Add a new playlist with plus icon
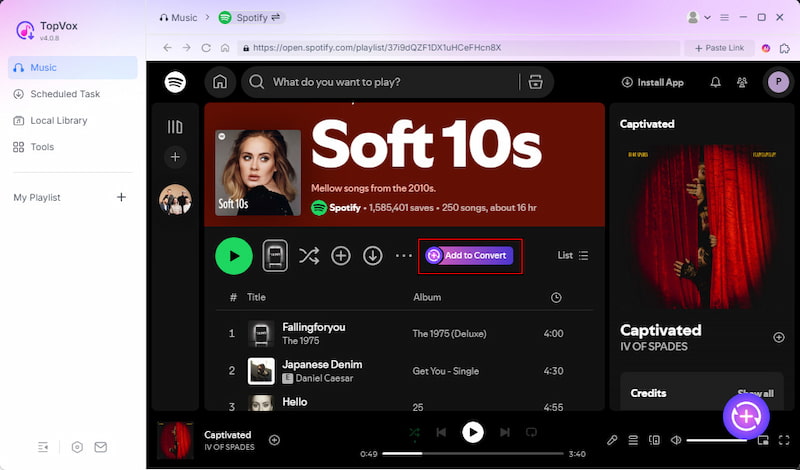This screenshot has height=470, width=800. (x=121, y=197)
